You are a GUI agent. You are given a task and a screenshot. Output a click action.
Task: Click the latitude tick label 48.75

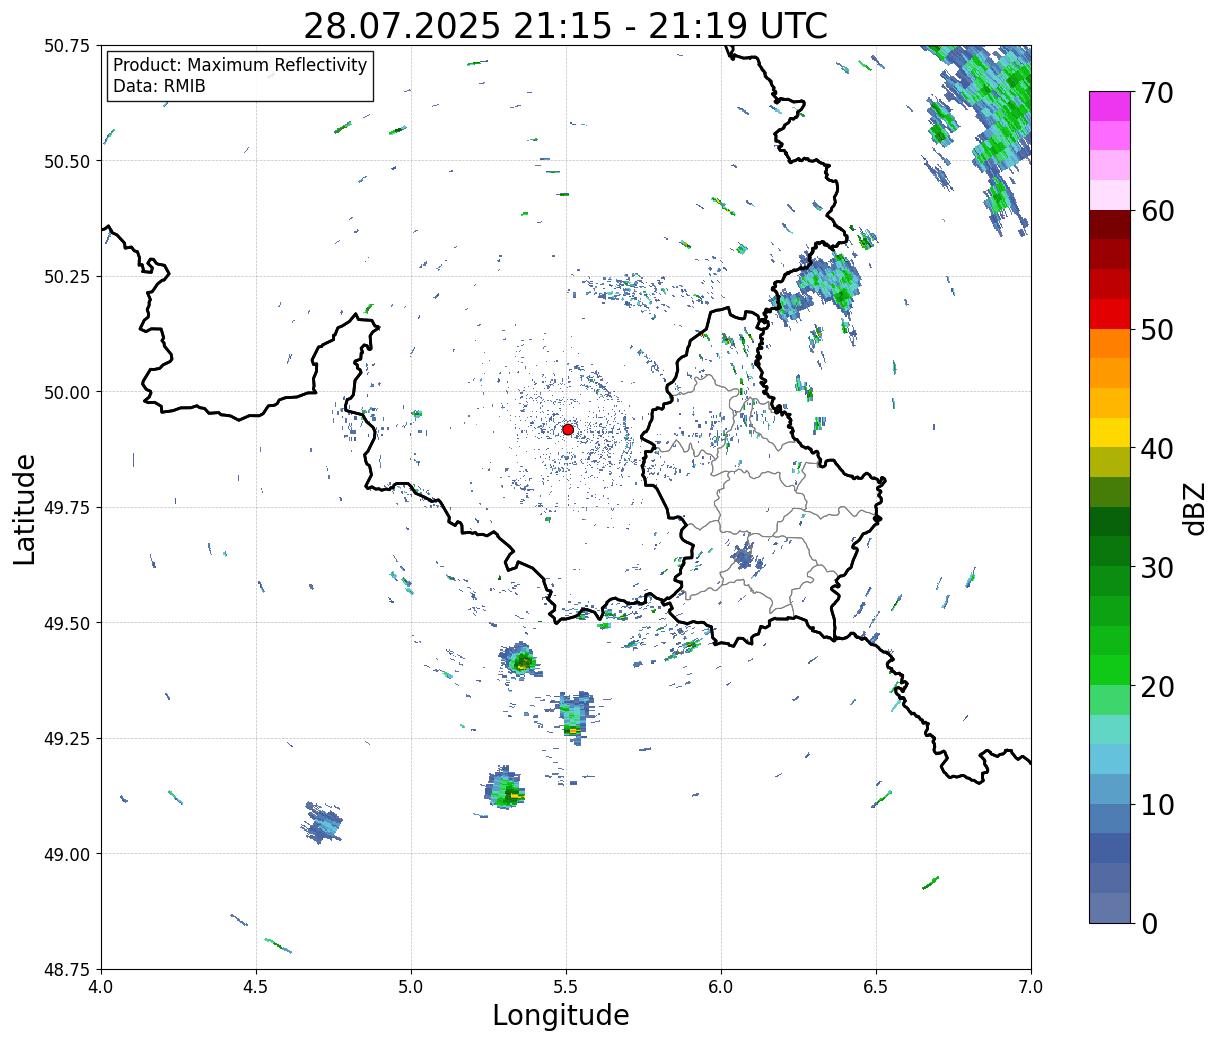67,969
